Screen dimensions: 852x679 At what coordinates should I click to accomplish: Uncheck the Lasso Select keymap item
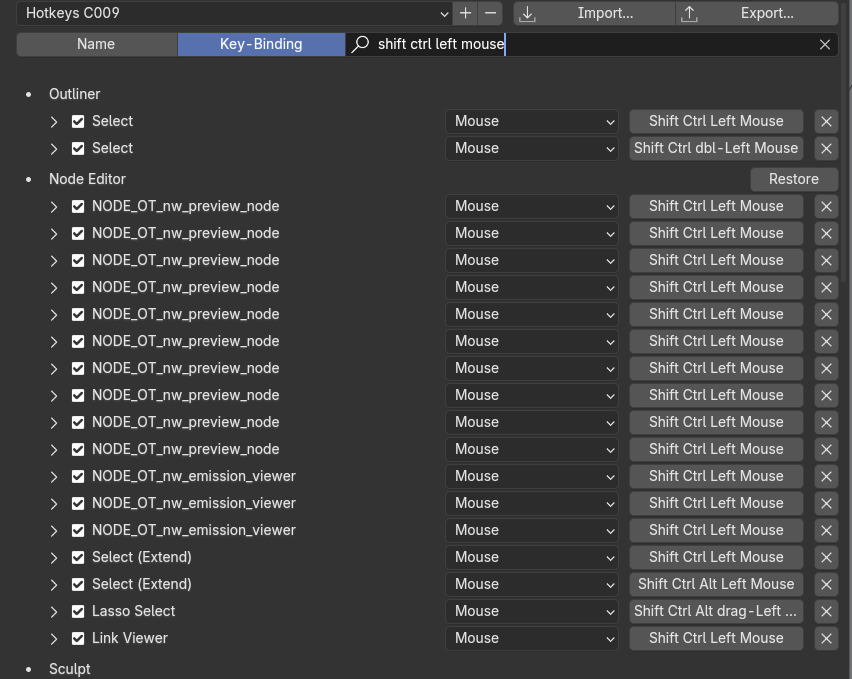[78, 611]
